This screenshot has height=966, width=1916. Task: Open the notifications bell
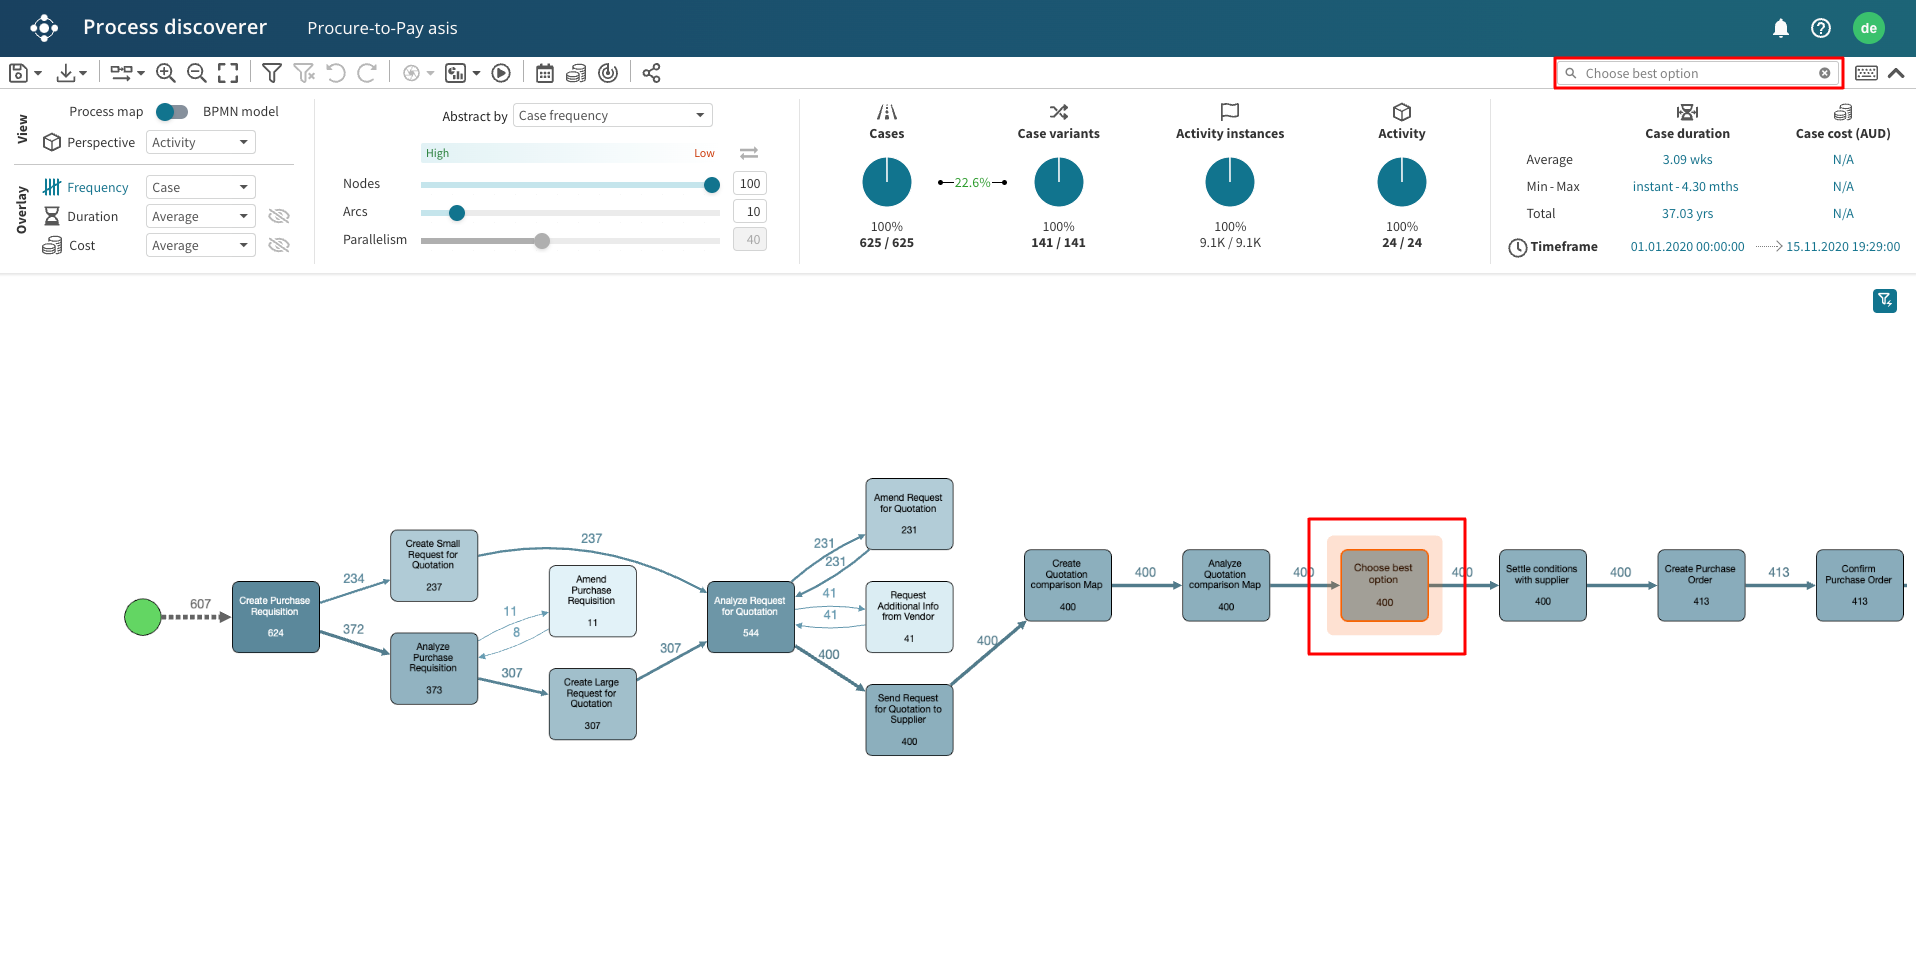coord(1780,28)
